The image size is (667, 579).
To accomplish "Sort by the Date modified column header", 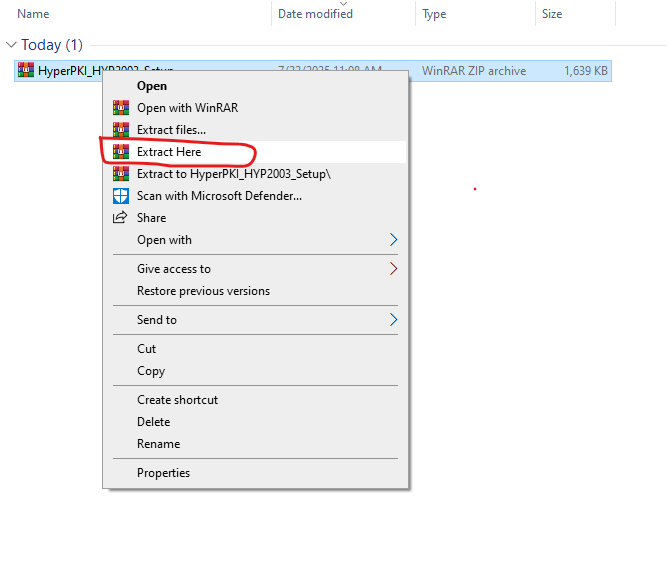I will coord(315,14).
